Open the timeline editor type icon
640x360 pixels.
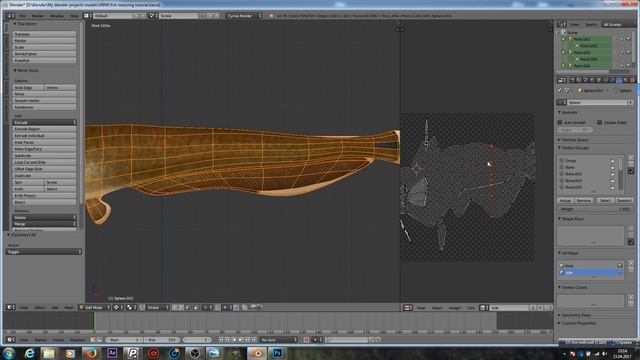(x=11, y=340)
